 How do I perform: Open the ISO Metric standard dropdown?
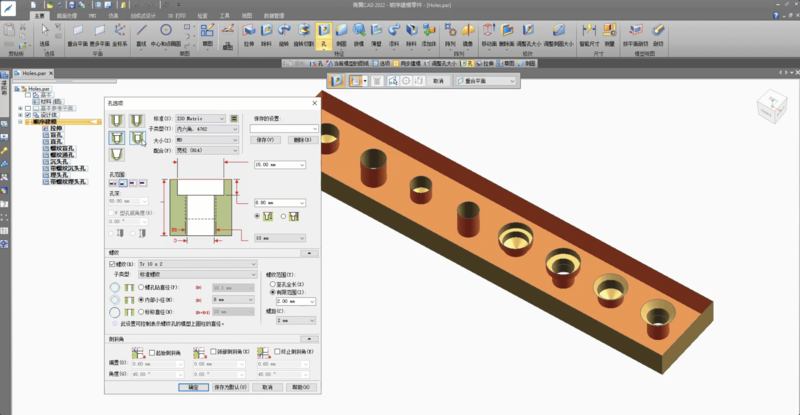201,118
